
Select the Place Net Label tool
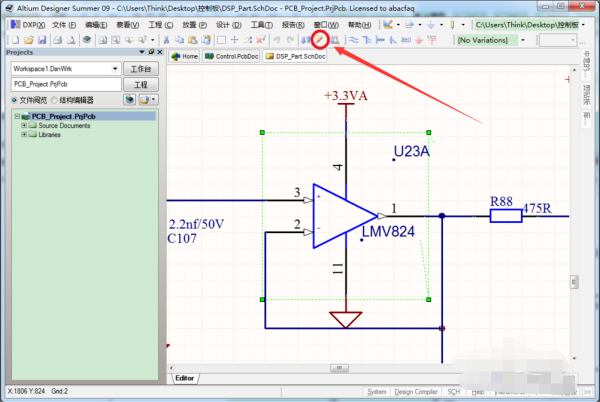[x=406, y=40]
